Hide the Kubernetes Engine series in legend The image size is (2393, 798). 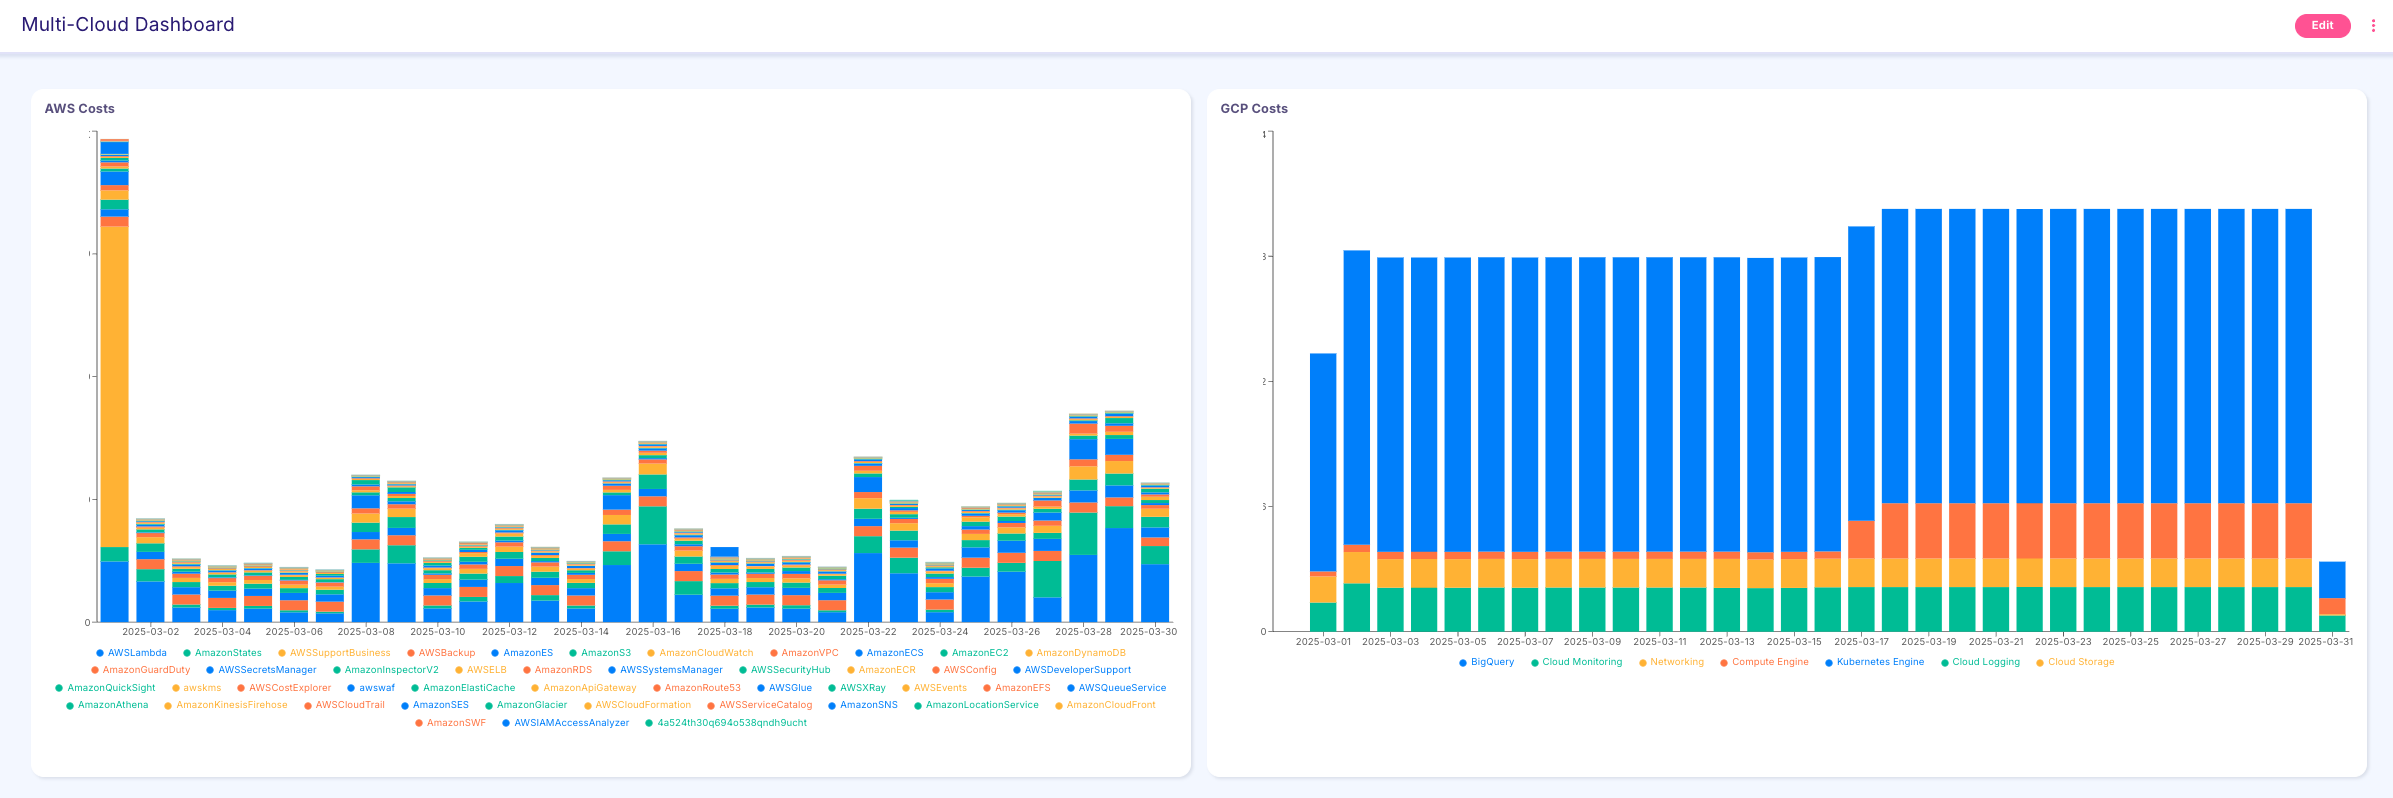coord(1879,662)
